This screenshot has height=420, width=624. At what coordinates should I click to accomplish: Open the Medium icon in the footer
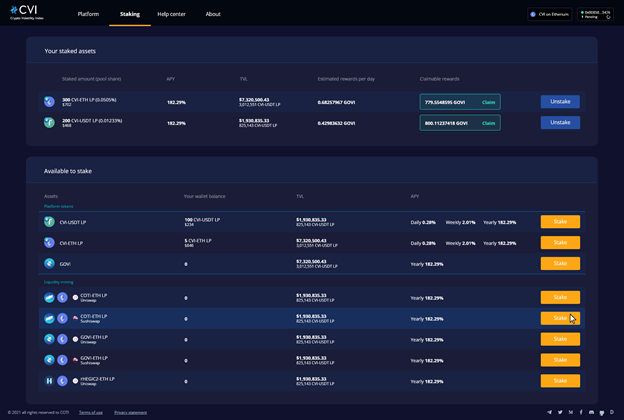(x=571, y=412)
